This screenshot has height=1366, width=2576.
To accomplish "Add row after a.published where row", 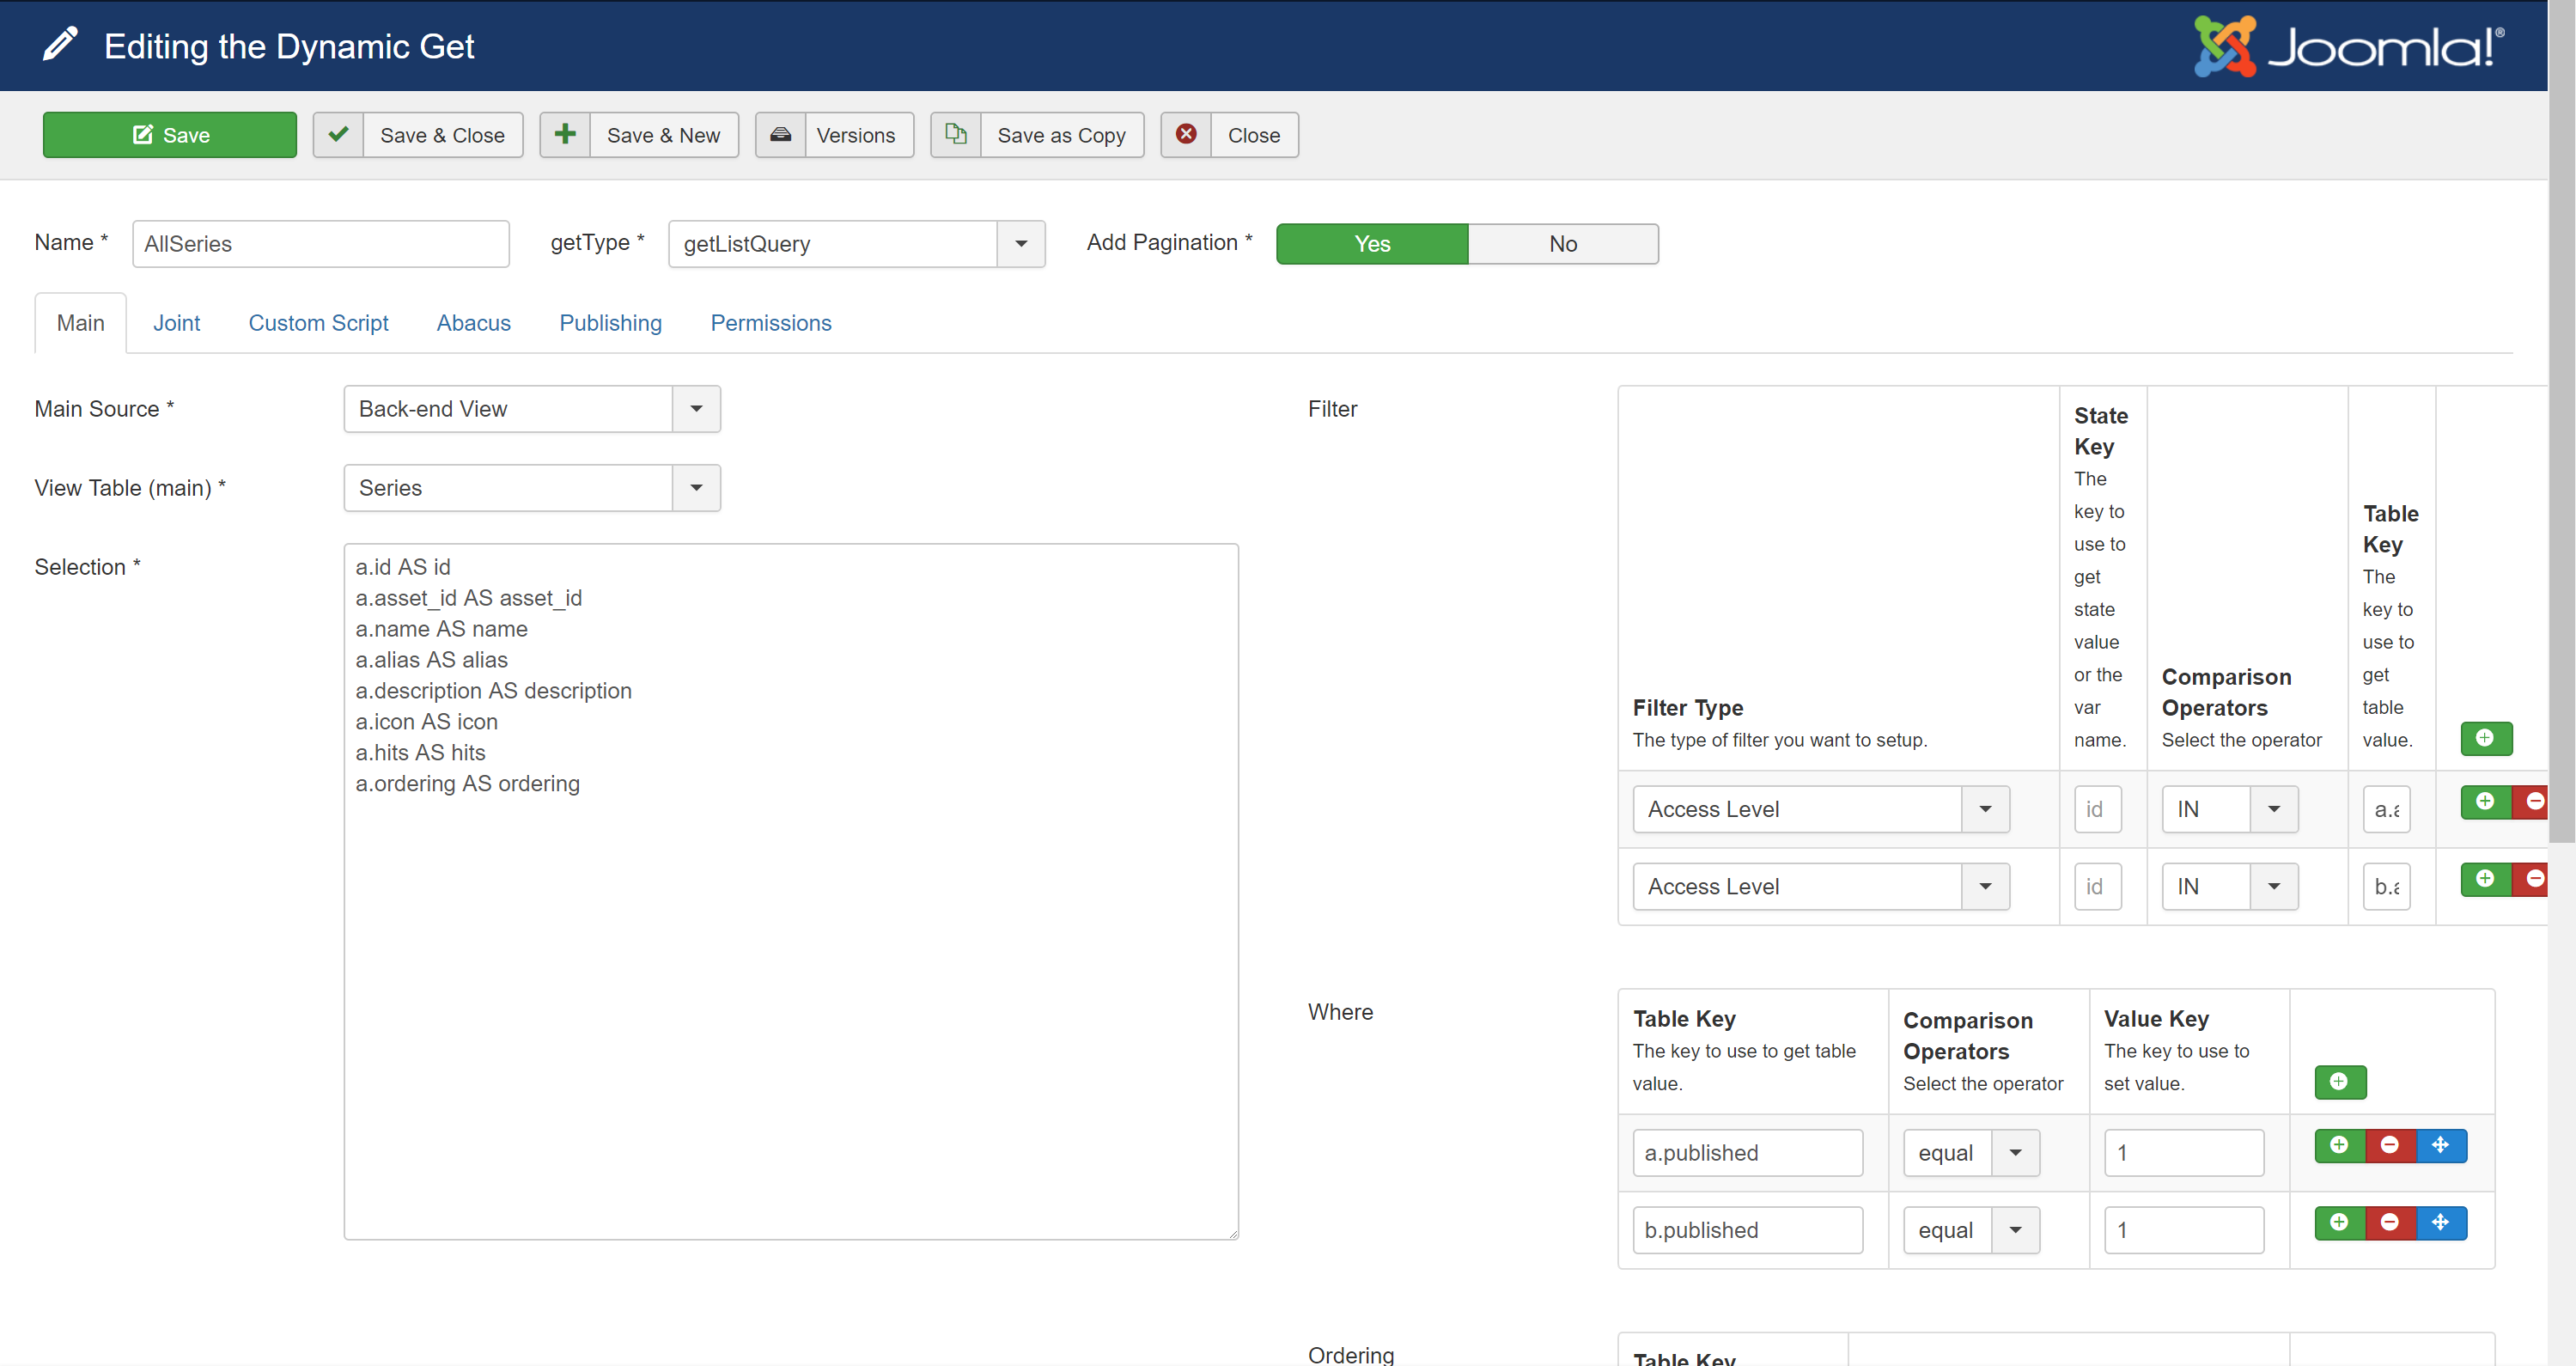I will click(x=2340, y=1146).
